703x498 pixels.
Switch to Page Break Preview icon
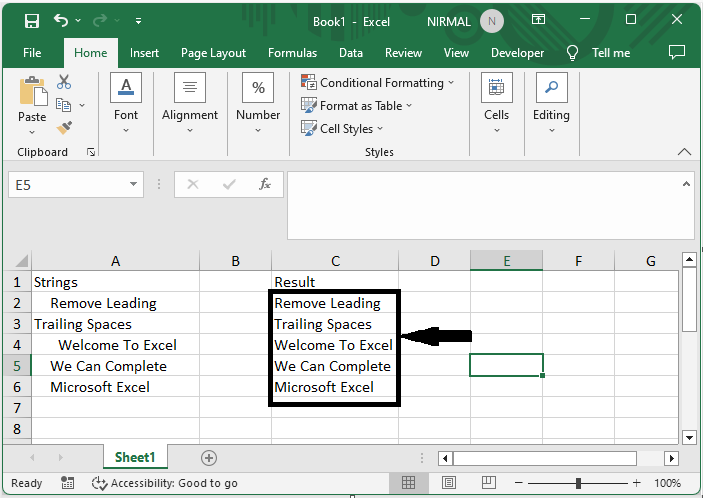489,483
